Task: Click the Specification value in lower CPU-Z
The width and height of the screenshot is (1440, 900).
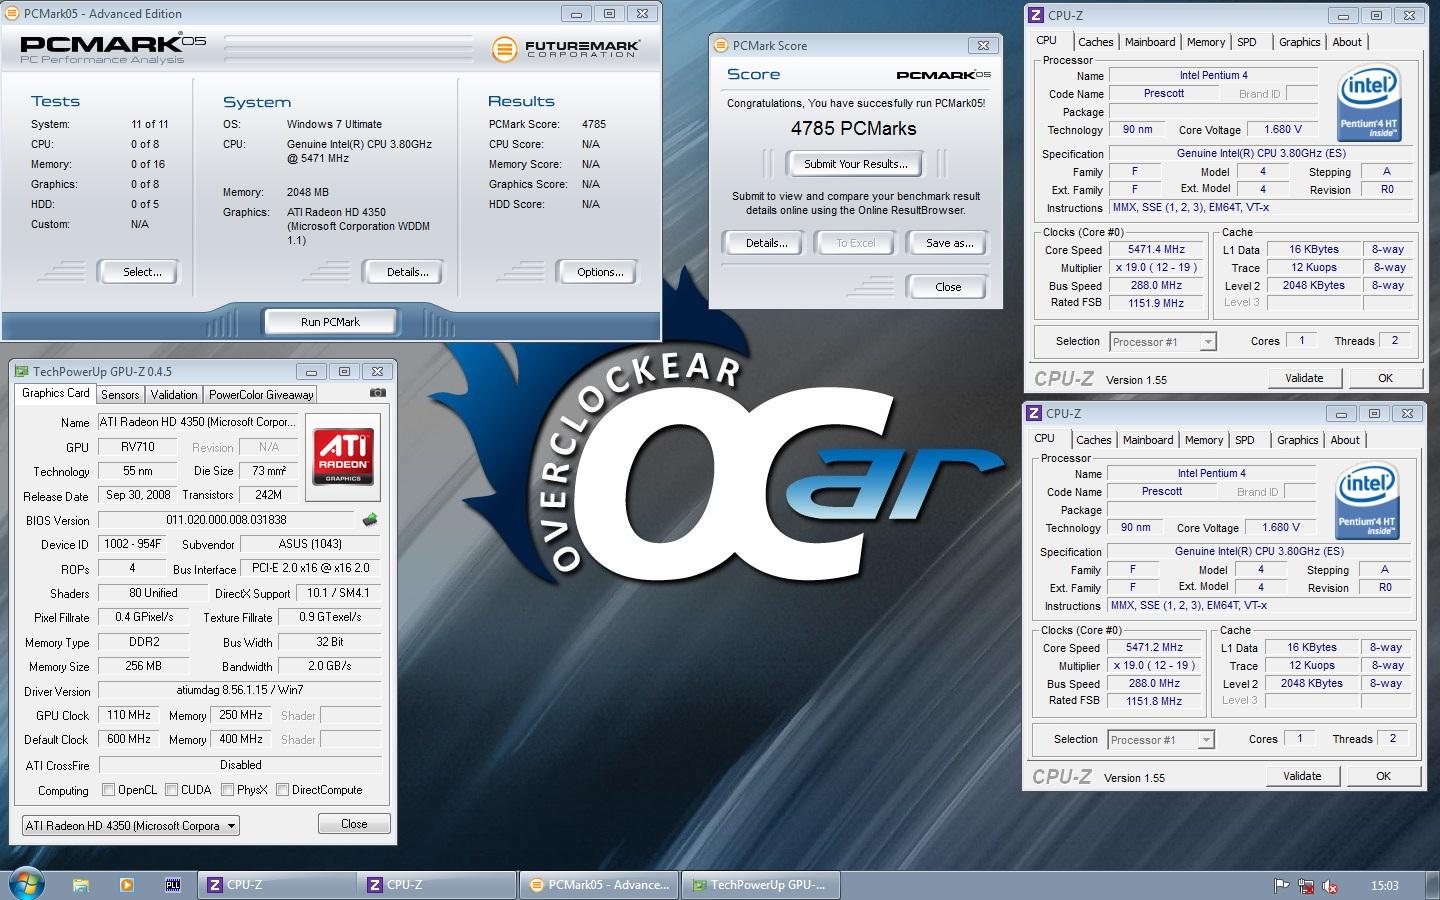Action: 1259,551
